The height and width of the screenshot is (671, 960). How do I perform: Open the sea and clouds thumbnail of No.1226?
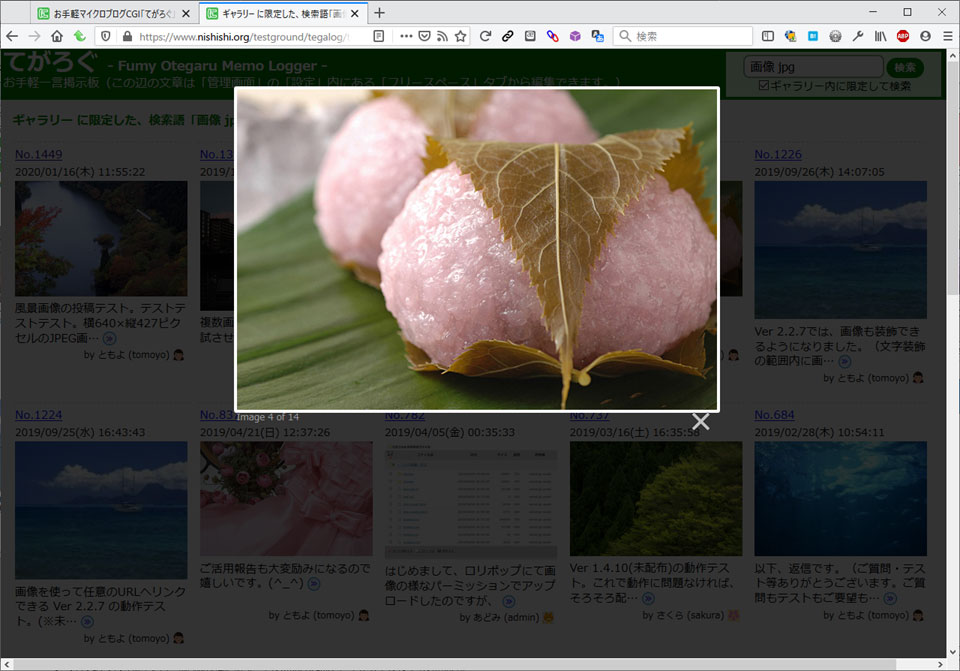841,250
